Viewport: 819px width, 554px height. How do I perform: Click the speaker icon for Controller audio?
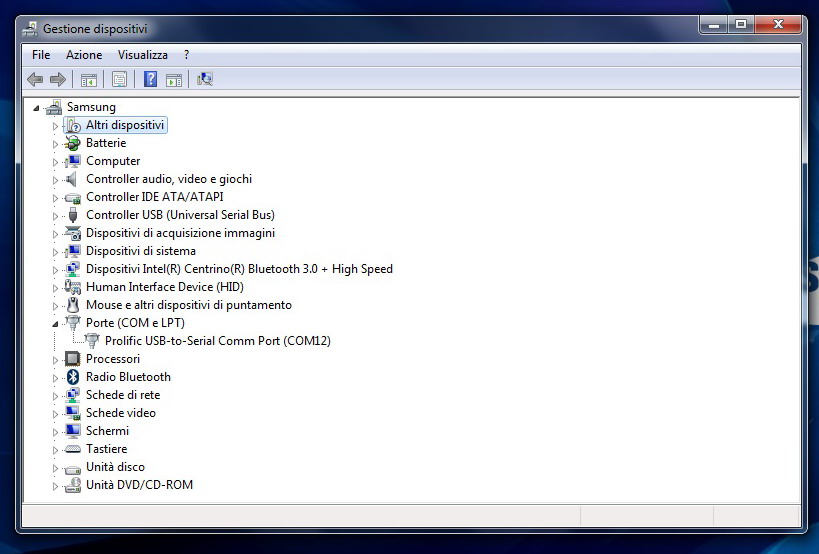(x=72, y=179)
